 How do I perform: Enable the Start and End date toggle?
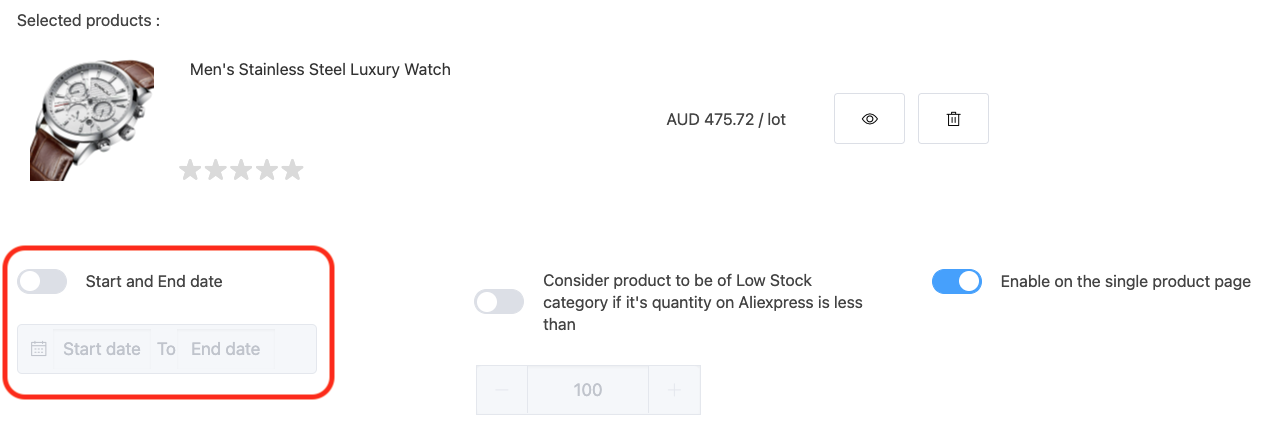(42, 282)
